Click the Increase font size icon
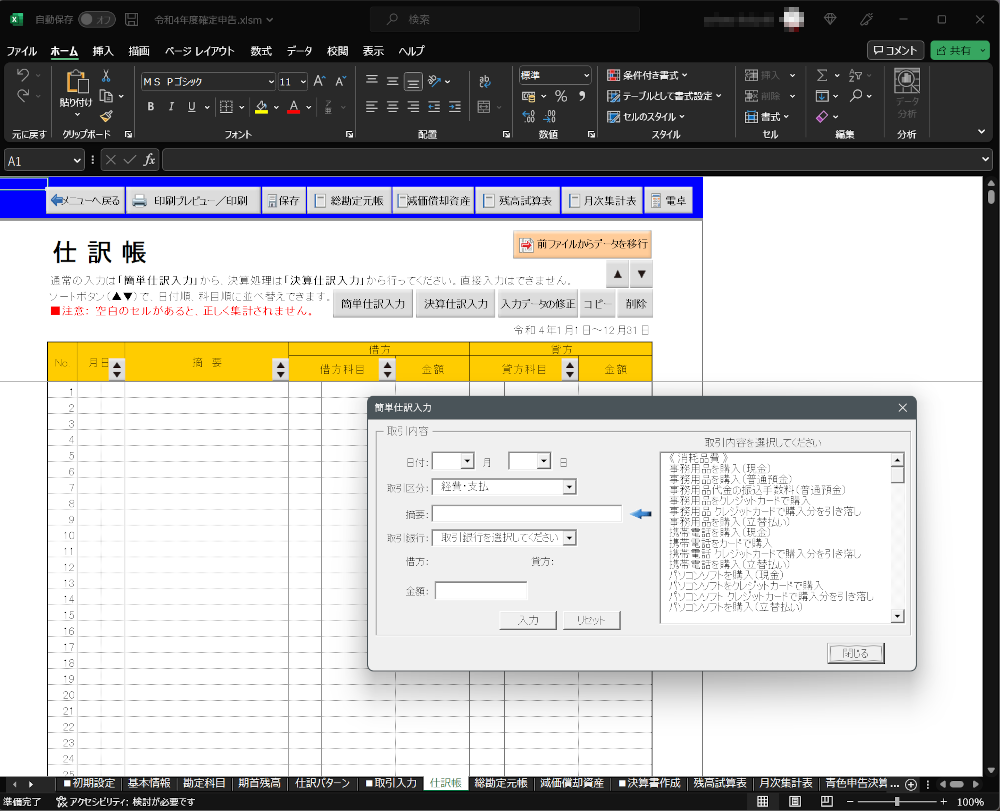Viewport: 1000px width, 811px height. click(319, 81)
